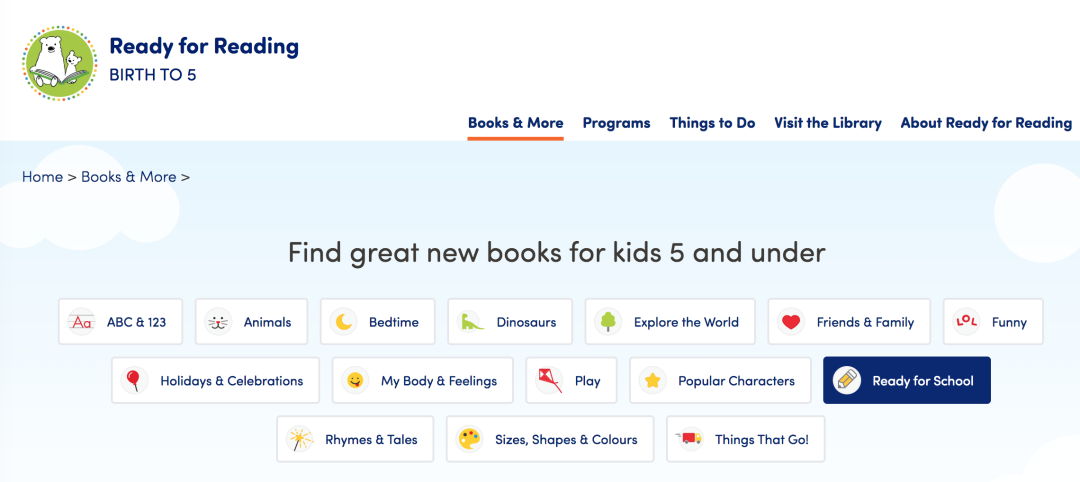
Task: Click the Ready for Reading bear logo
Action: click(60, 64)
